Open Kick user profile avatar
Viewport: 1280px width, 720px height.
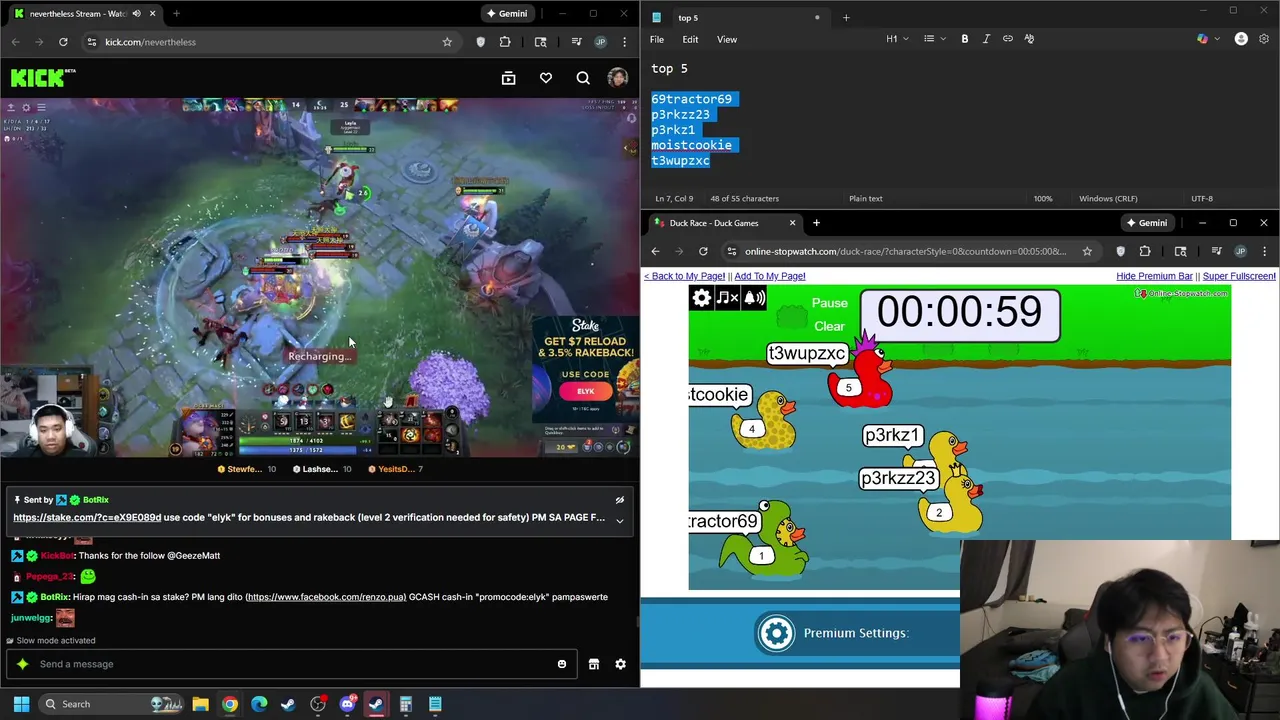[618, 78]
